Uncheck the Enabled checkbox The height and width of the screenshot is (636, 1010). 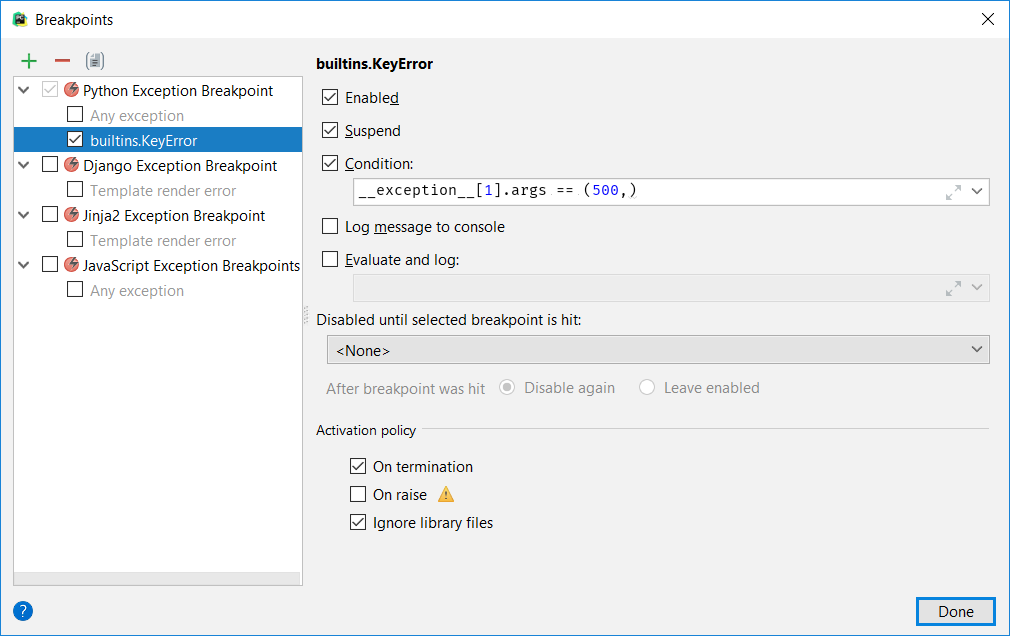(x=330, y=97)
